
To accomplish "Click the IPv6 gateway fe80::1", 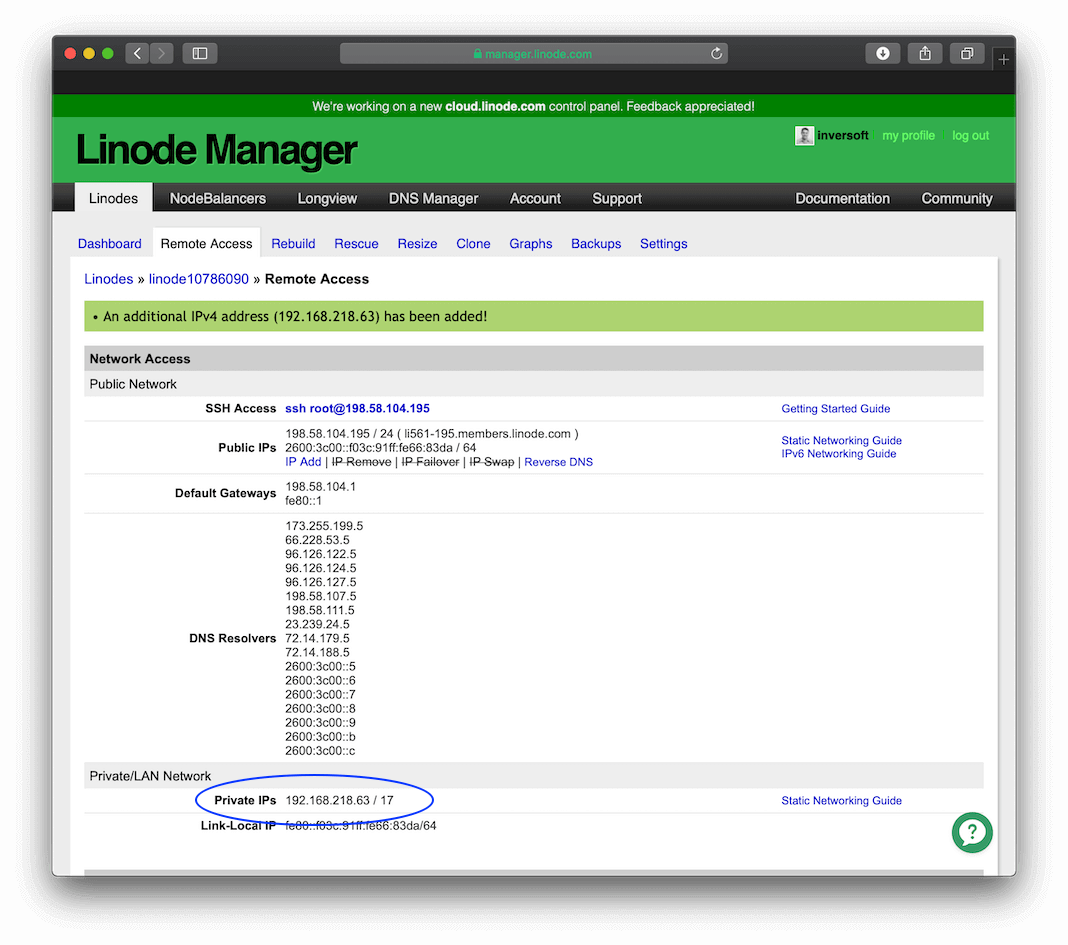I will click(303, 501).
